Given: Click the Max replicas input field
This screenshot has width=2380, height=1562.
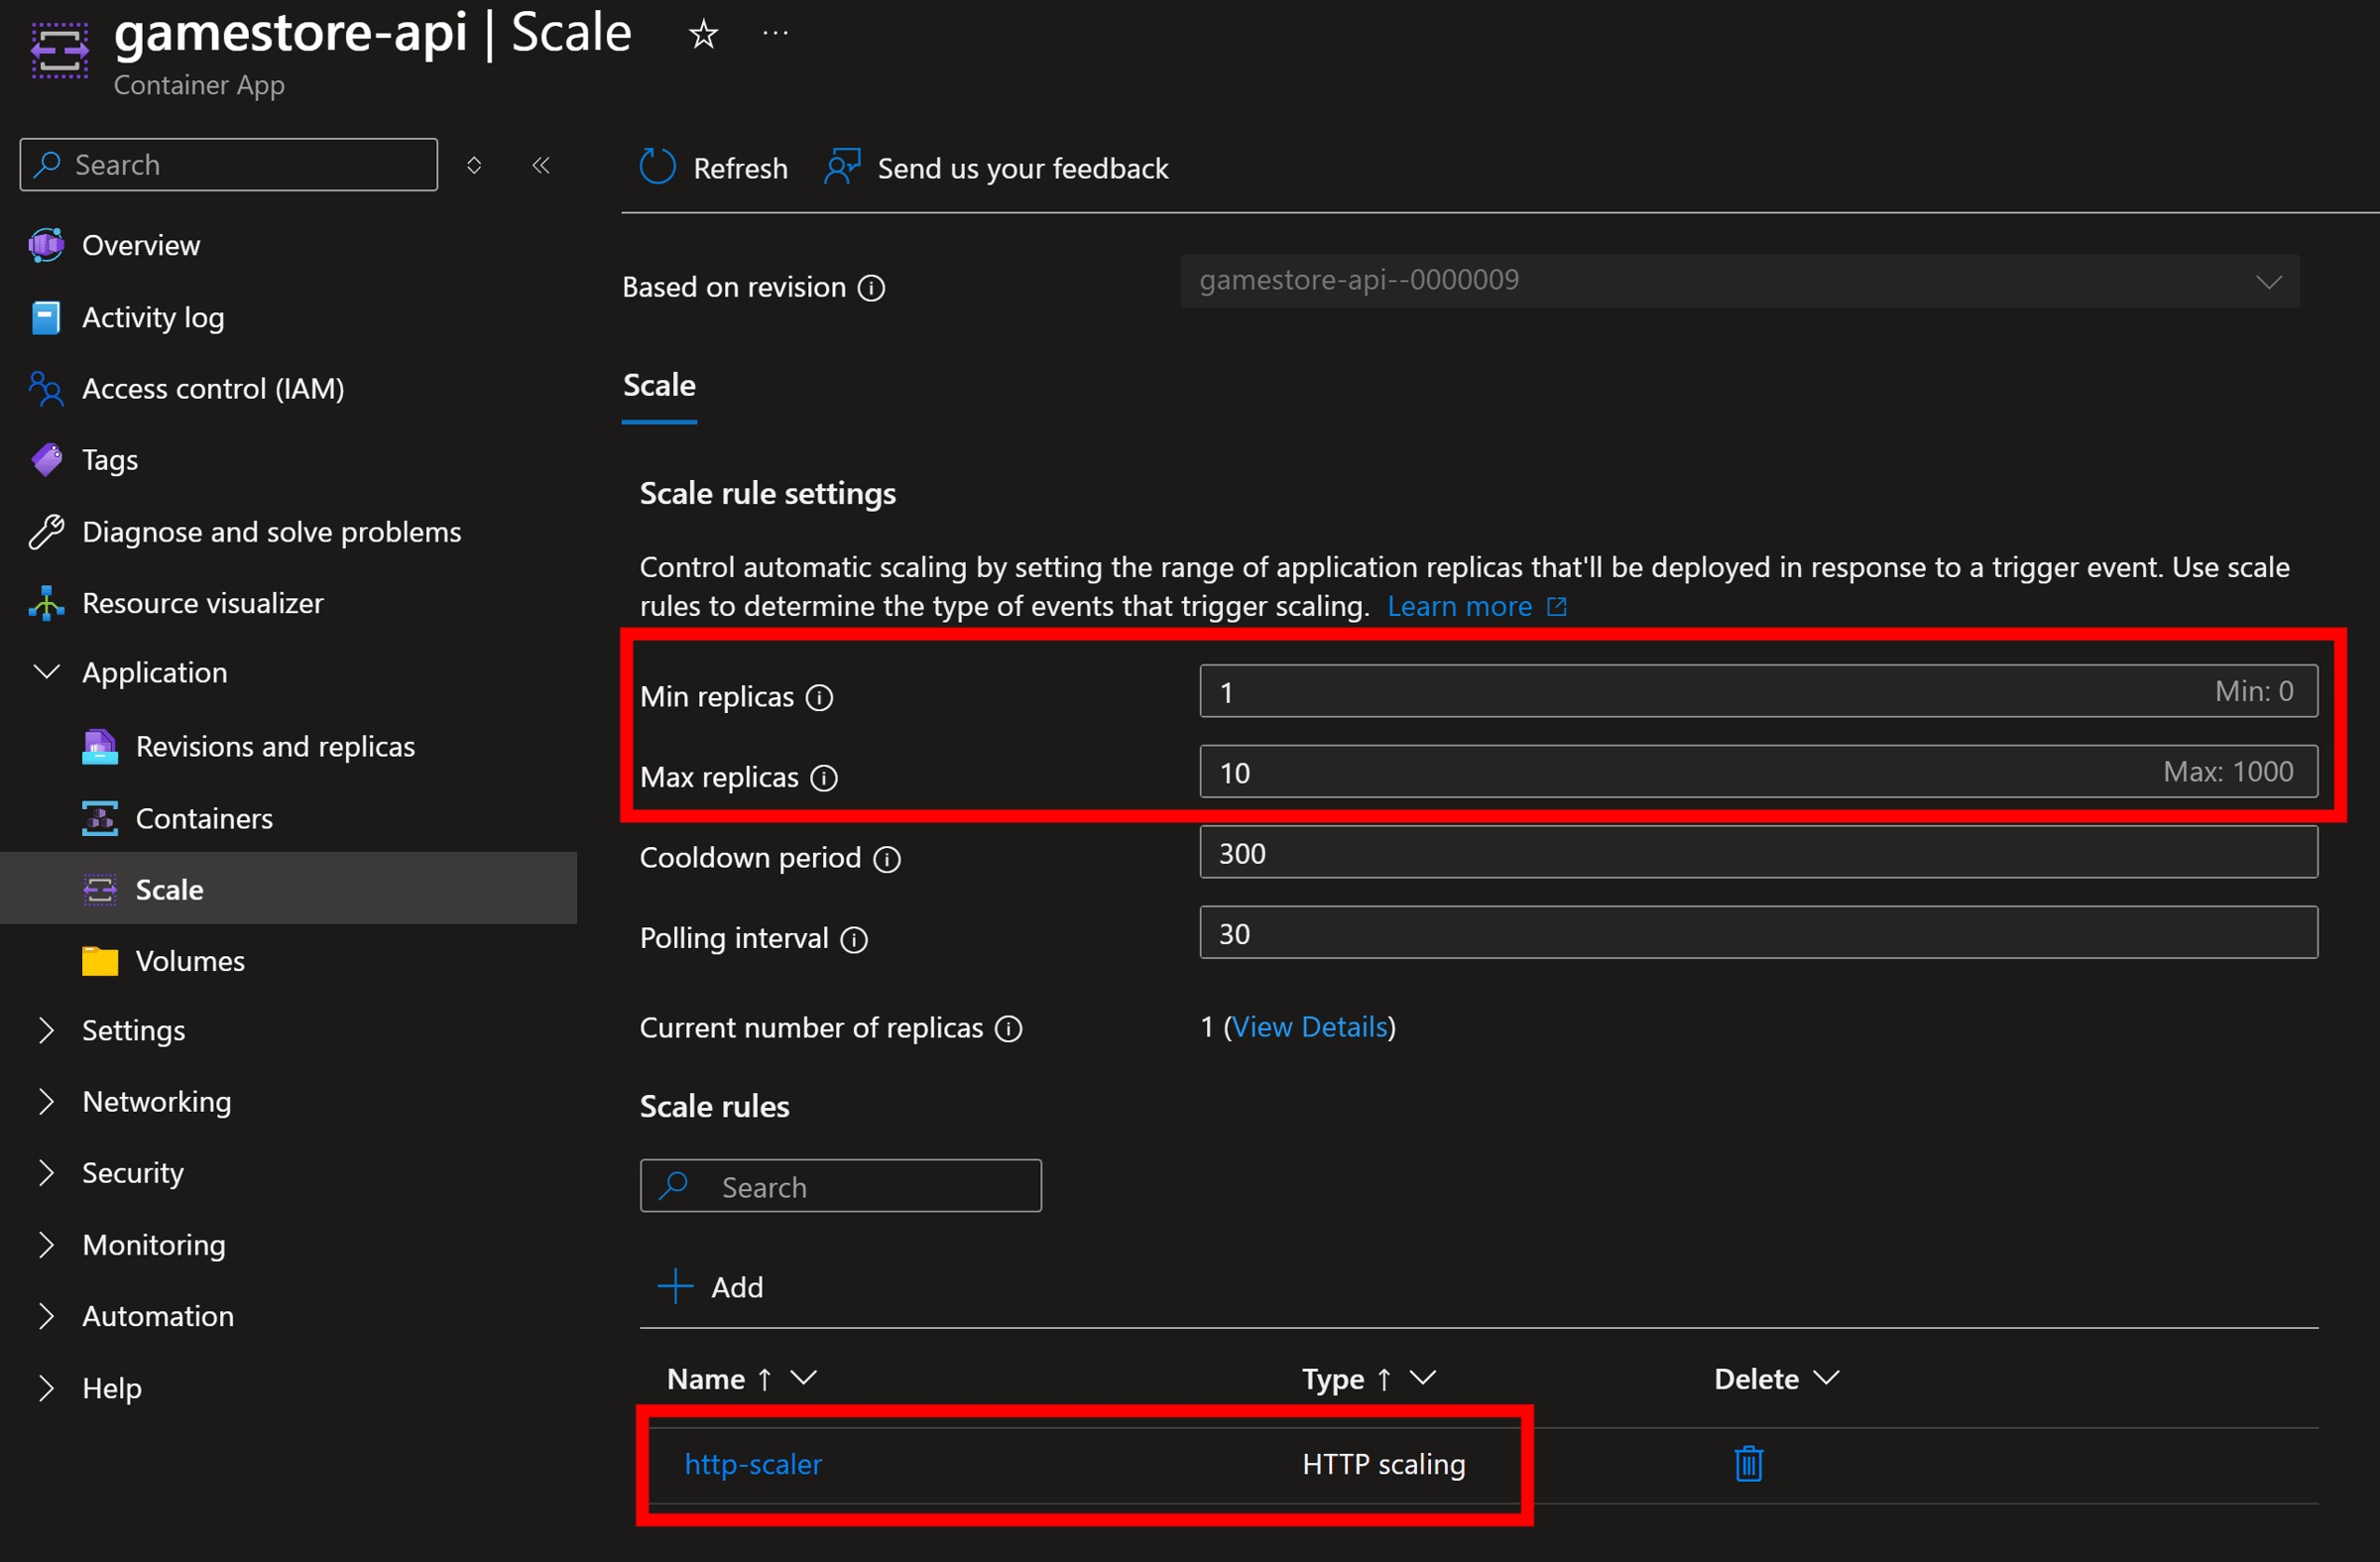Looking at the screenshot, I should coord(1758,772).
